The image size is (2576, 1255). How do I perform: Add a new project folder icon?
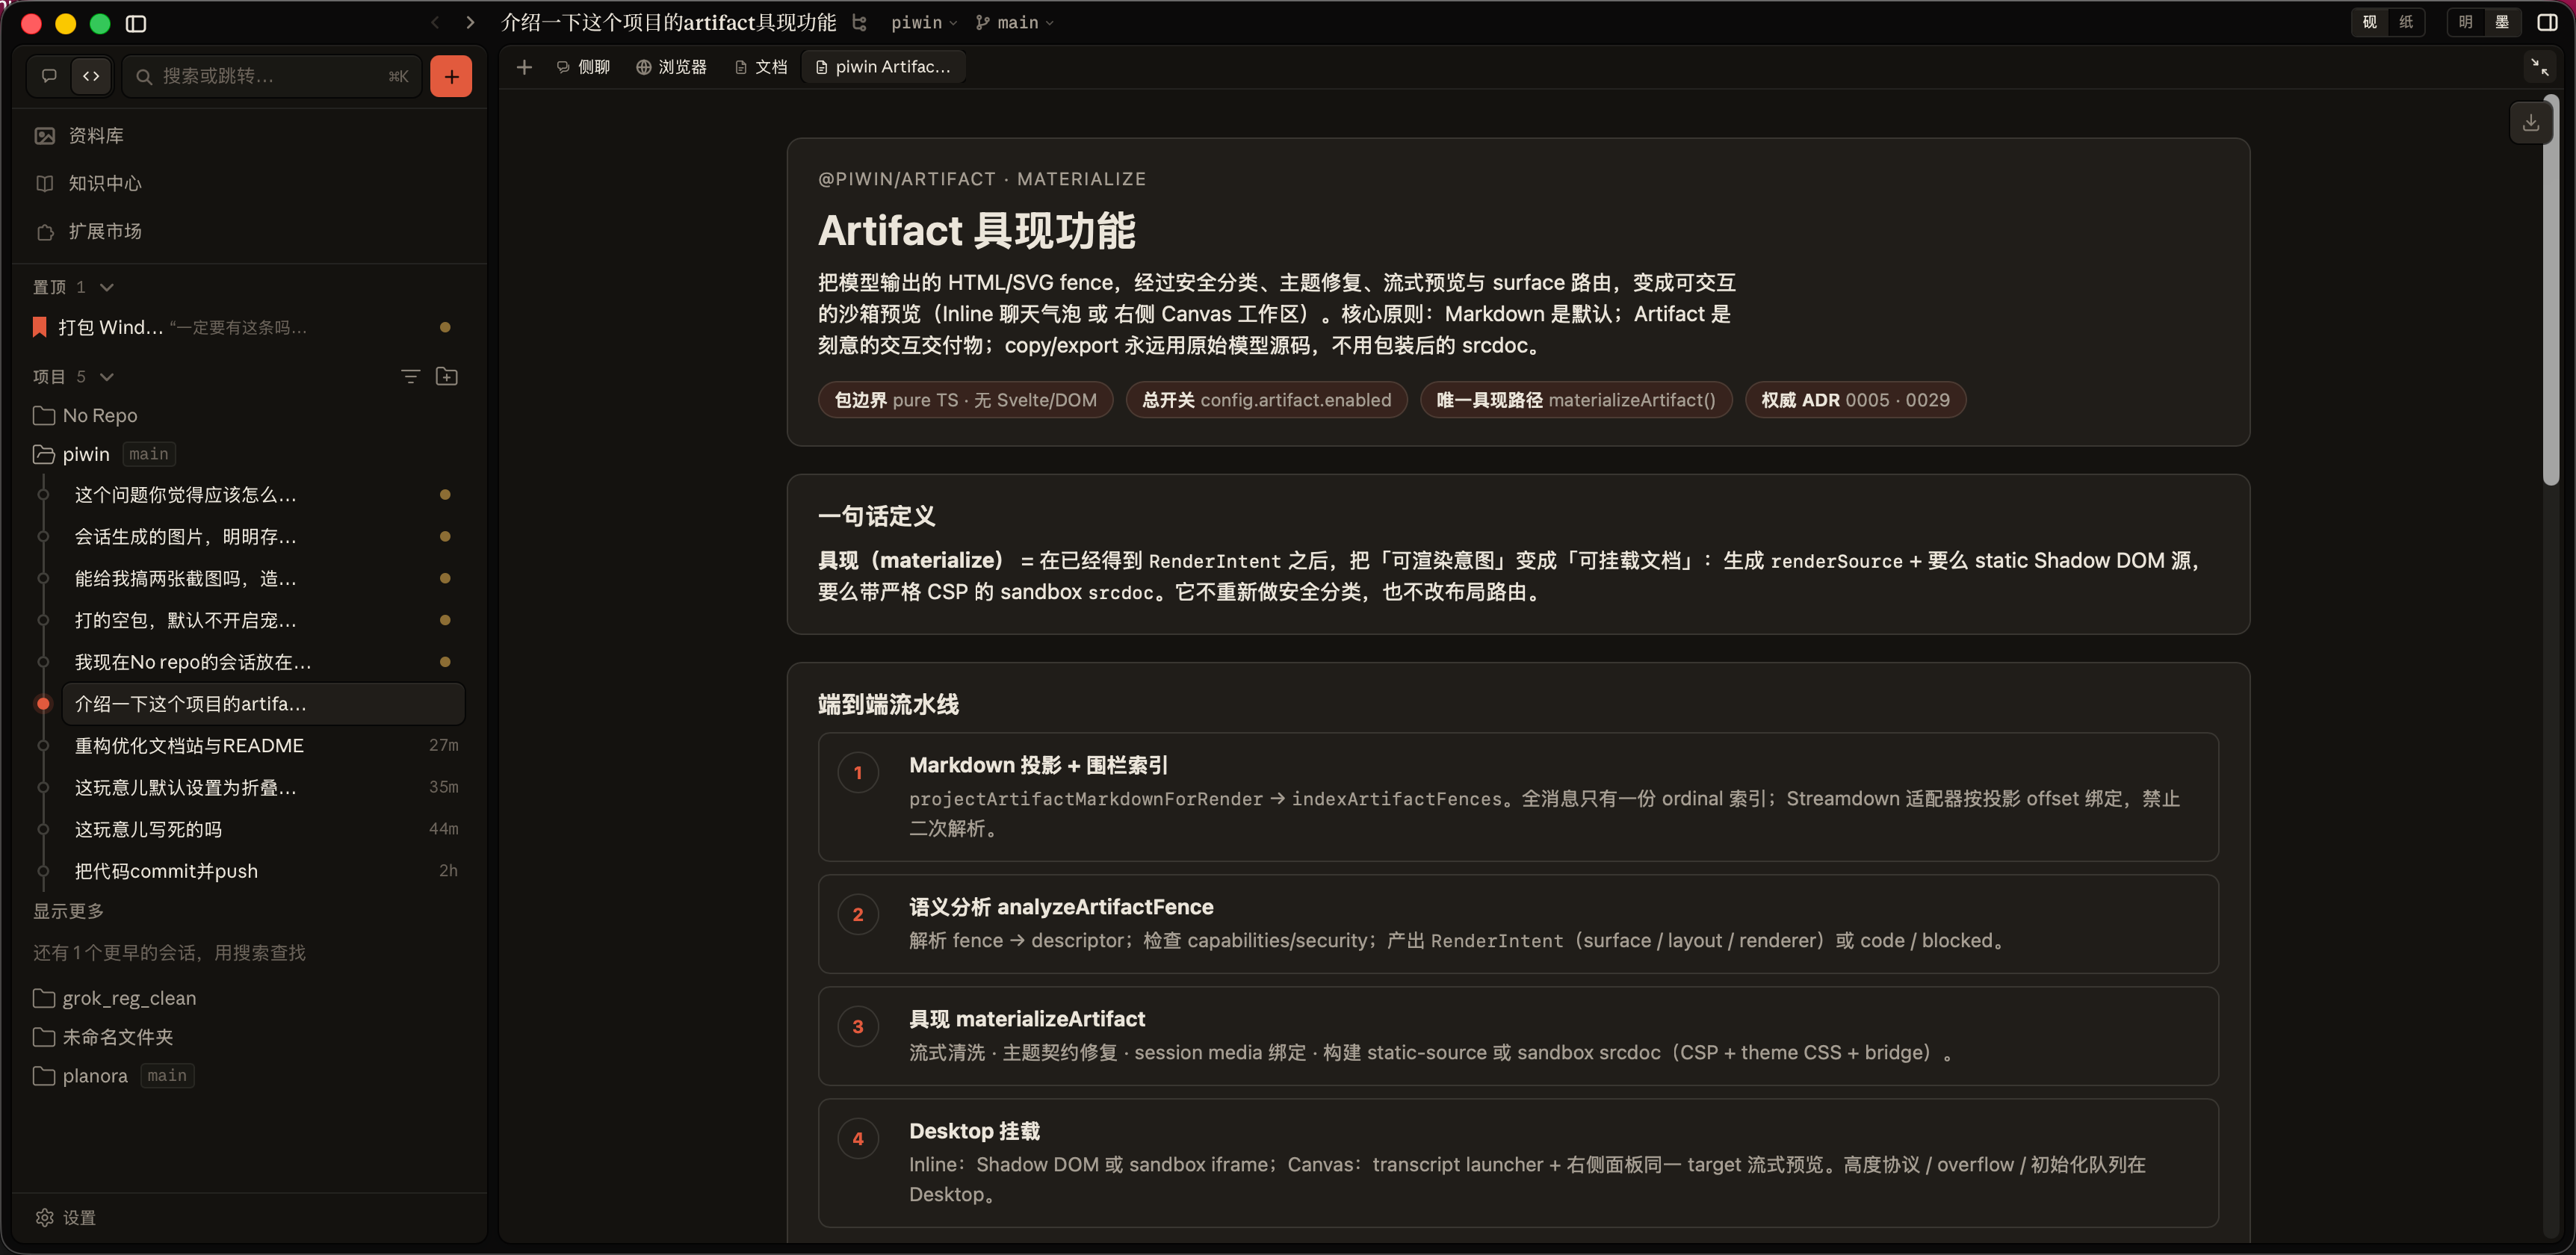447,376
